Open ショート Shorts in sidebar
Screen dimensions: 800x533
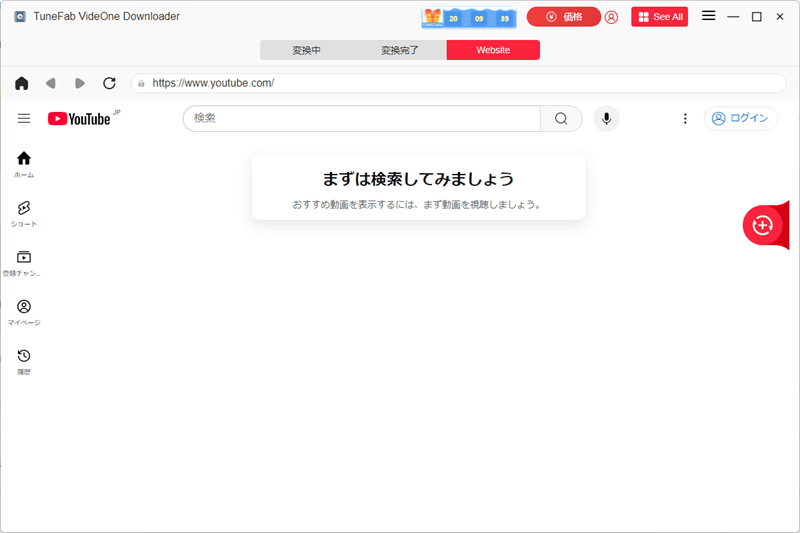[24, 214]
